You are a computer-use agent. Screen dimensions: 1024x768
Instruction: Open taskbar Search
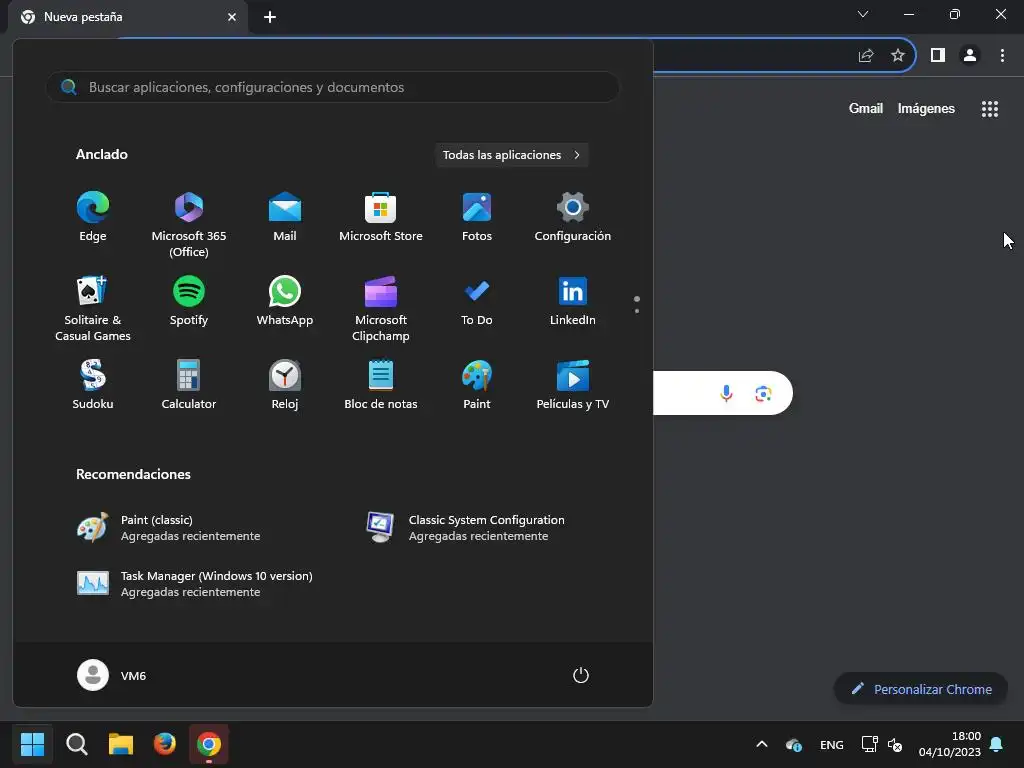76,744
